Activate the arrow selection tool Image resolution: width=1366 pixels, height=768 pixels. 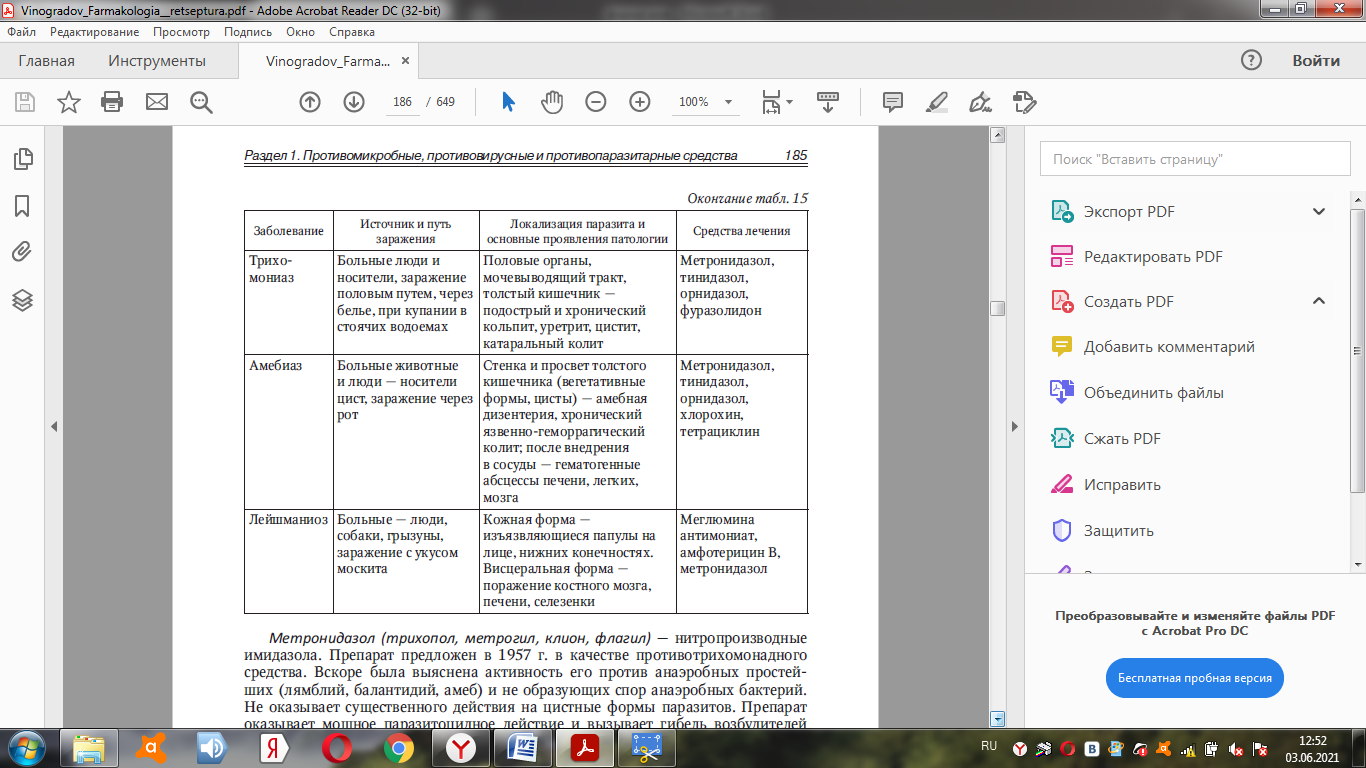click(x=508, y=102)
